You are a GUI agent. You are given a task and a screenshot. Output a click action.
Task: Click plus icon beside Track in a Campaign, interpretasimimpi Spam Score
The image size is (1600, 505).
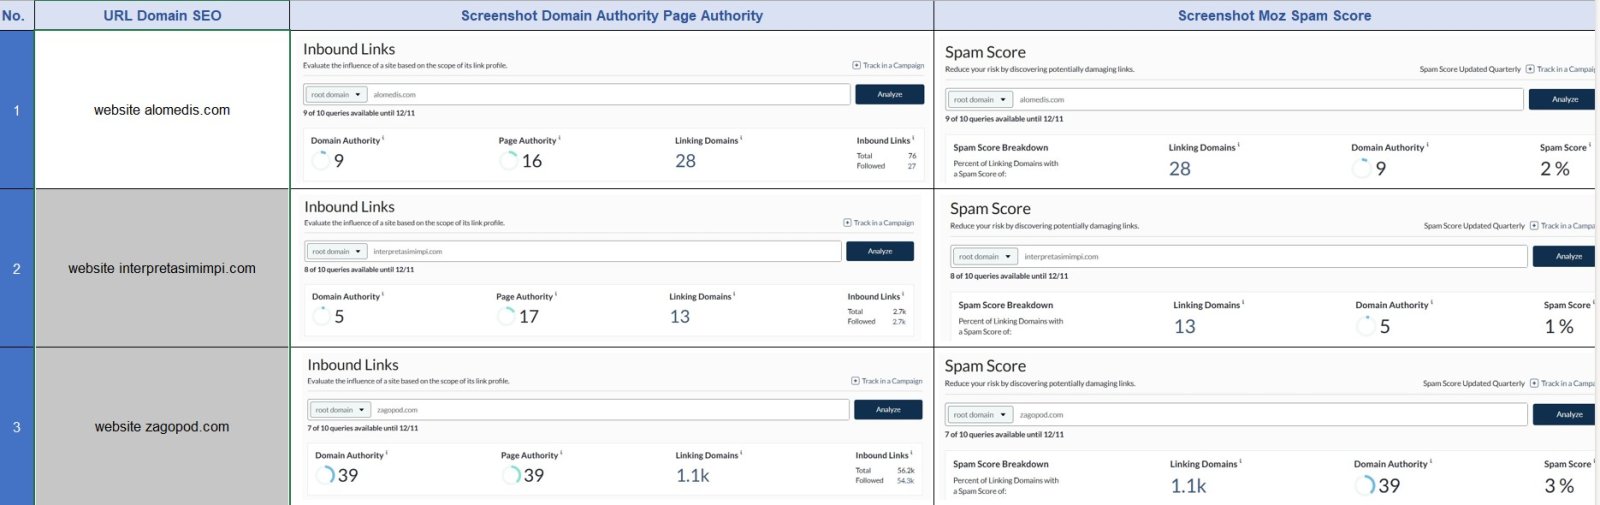point(1534,226)
